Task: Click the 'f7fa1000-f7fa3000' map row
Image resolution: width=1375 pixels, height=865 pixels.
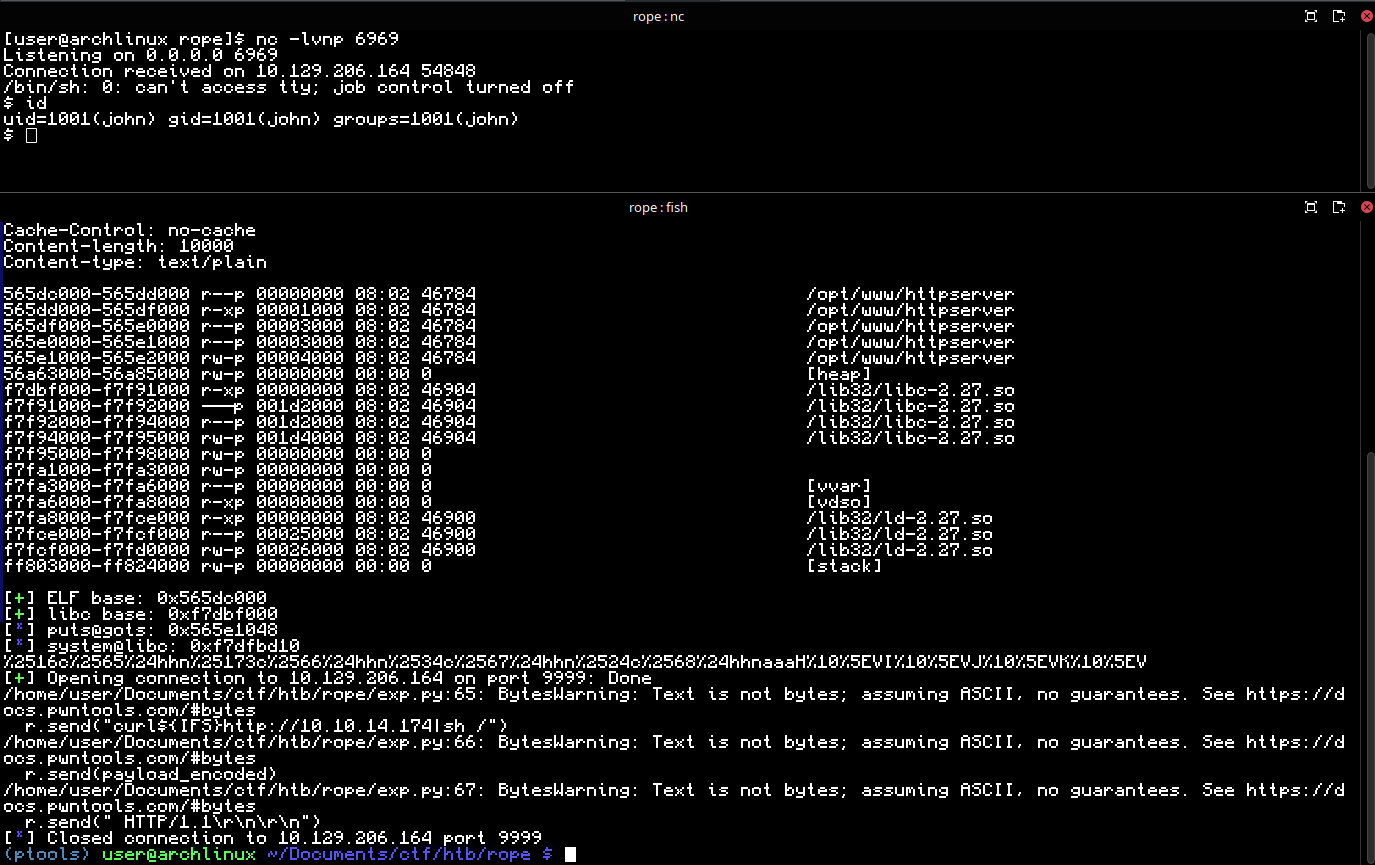Action: point(217,470)
